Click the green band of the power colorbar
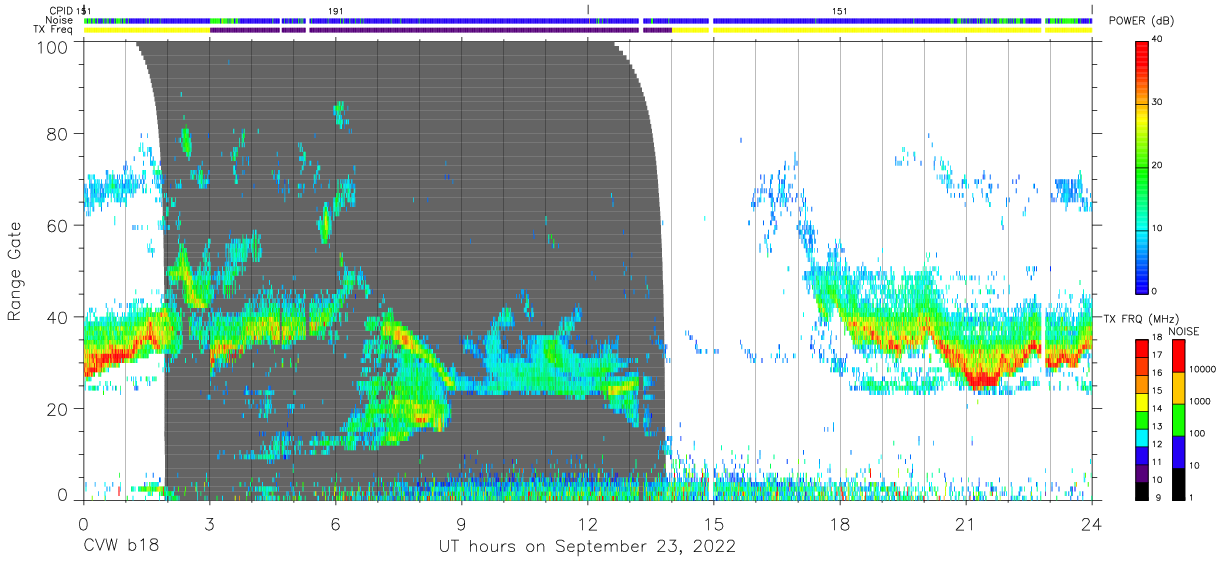Image resolution: width=1228 pixels, height=567 pixels. [x=1143, y=170]
